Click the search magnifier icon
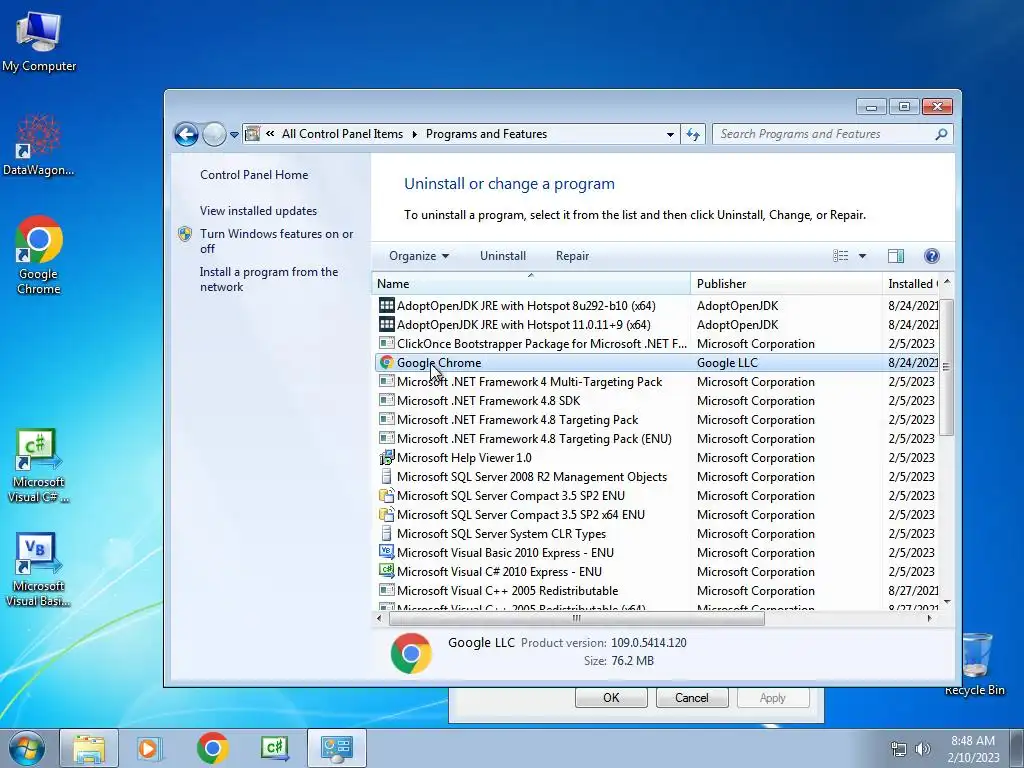The image size is (1024, 768). pyautogui.click(x=941, y=134)
